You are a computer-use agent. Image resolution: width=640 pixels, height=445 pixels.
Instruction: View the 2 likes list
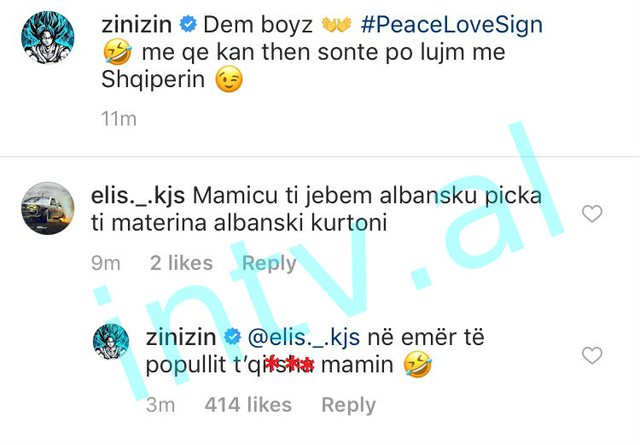181,263
